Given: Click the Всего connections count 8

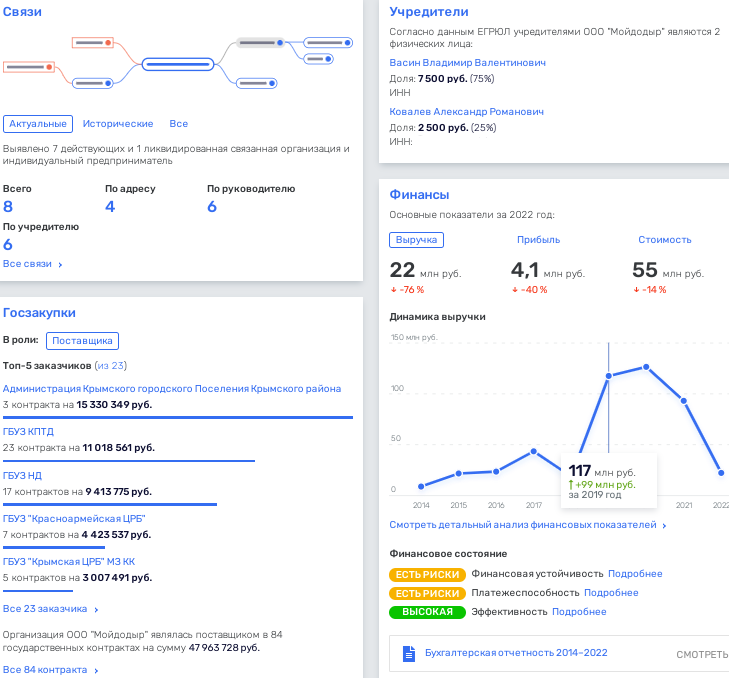Looking at the screenshot, I should pos(8,206).
